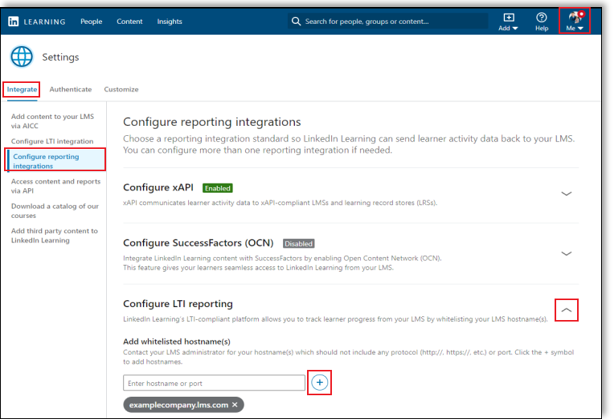613x420 pixels.
Task: Select Access content and reports via API
Action: pyautogui.click(x=56, y=186)
